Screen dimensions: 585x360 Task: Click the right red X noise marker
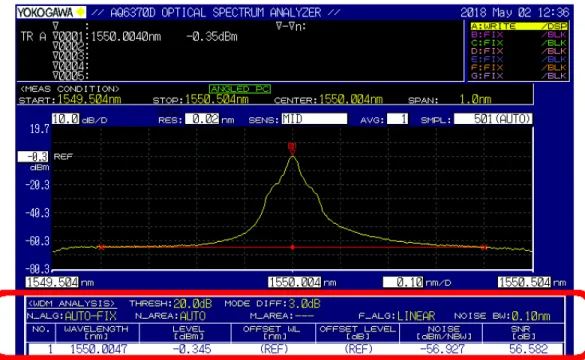pos(484,247)
